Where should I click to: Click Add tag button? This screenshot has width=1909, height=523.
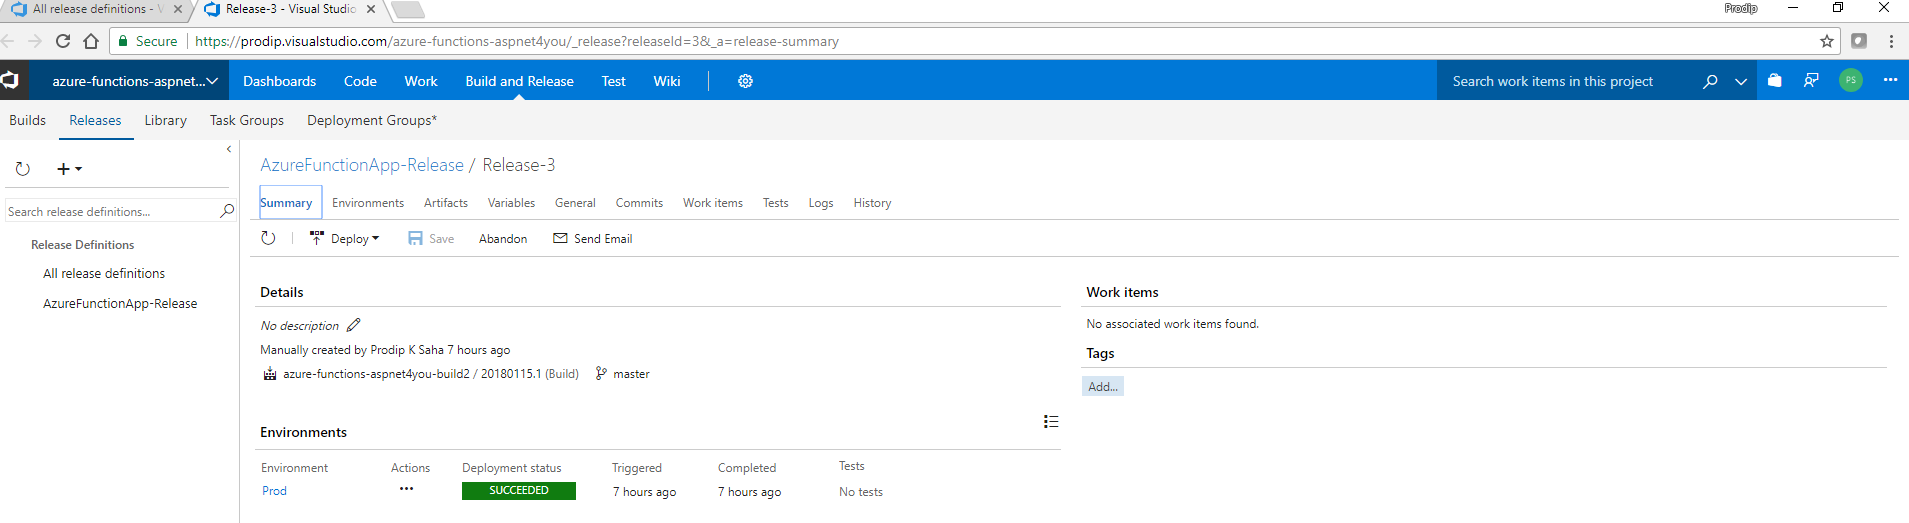pyautogui.click(x=1103, y=386)
